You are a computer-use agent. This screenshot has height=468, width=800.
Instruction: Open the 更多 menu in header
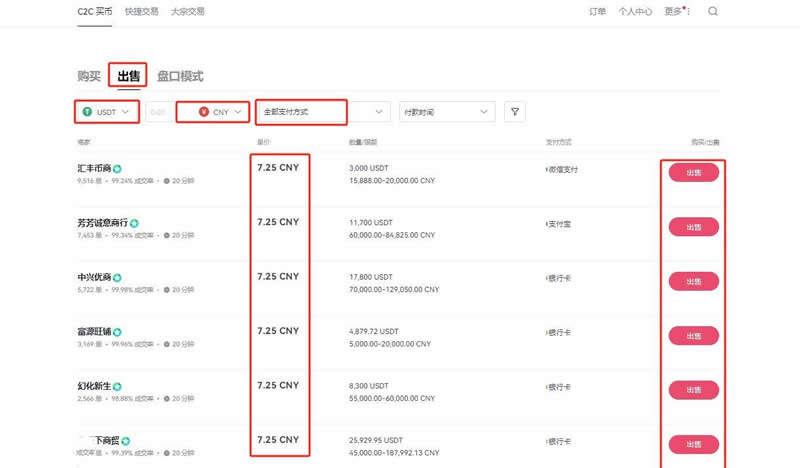(x=675, y=12)
